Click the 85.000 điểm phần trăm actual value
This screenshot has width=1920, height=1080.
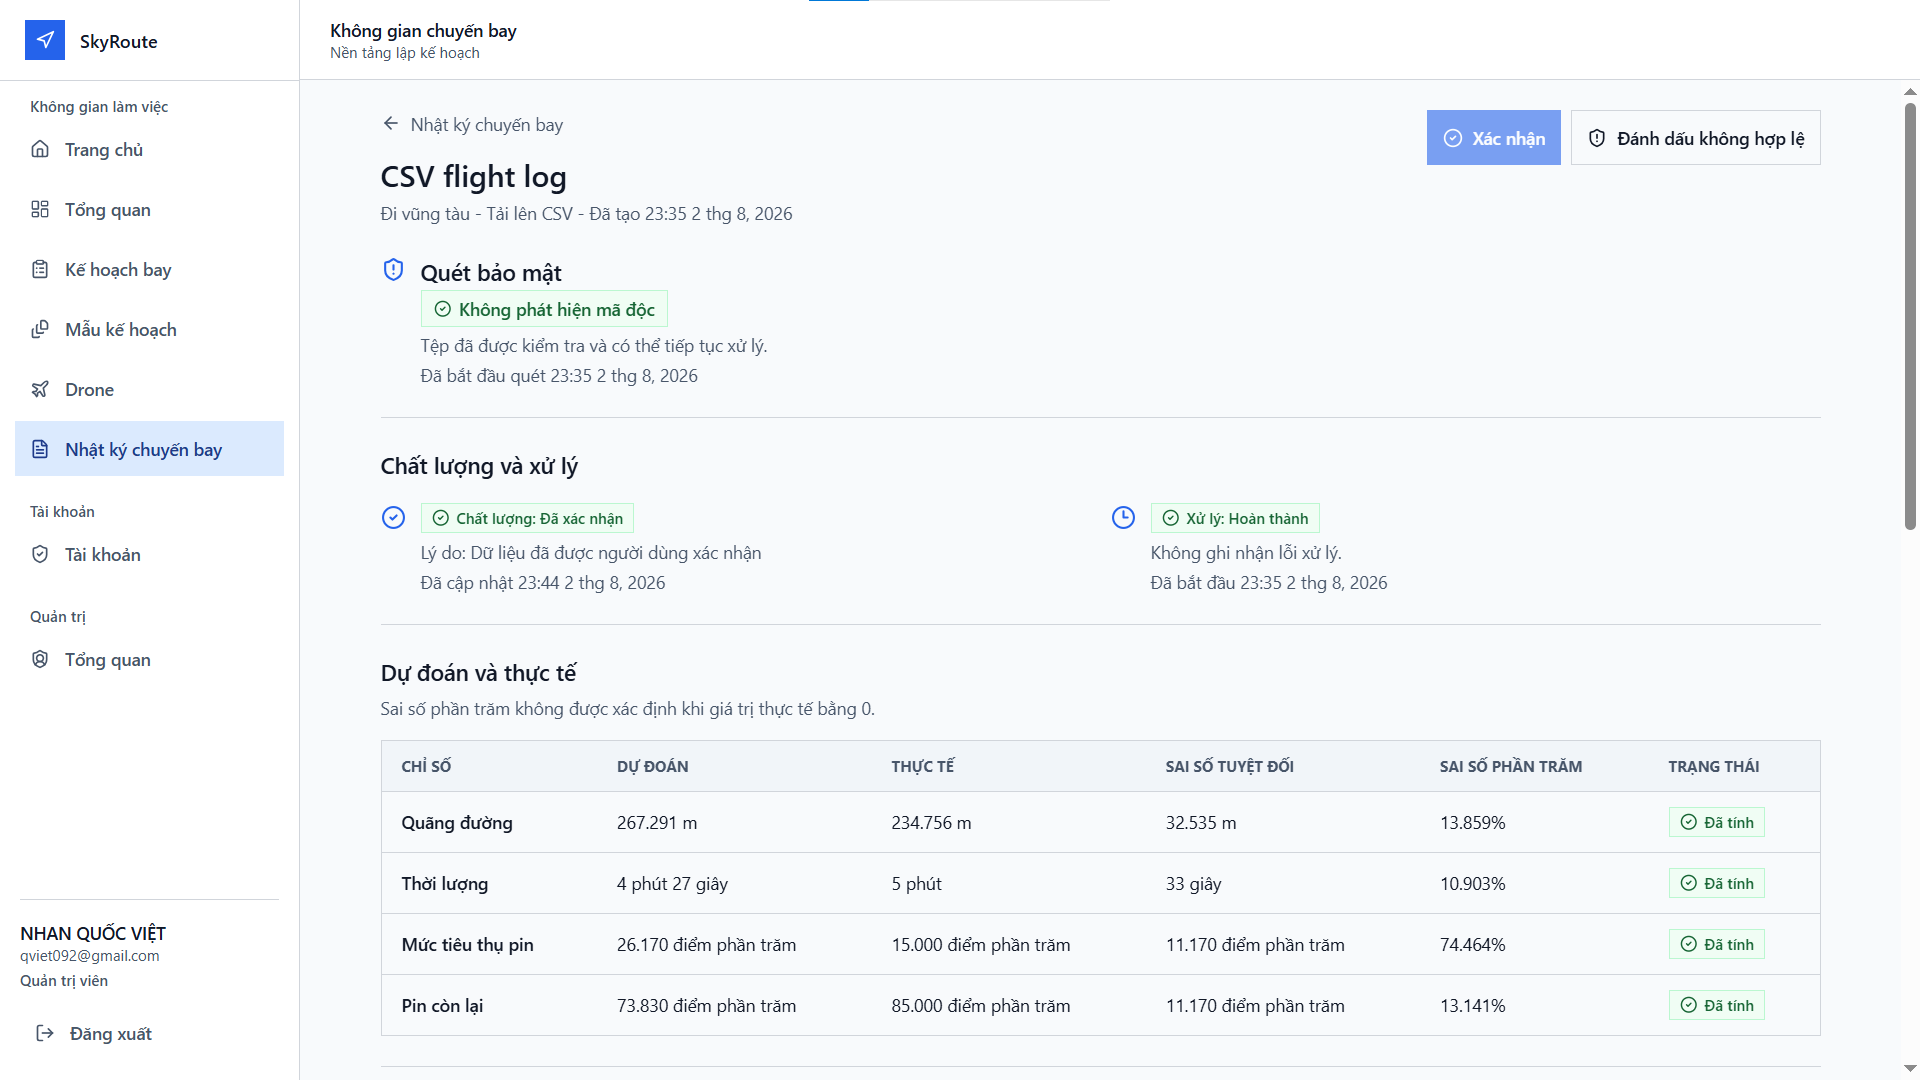[980, 1005]
